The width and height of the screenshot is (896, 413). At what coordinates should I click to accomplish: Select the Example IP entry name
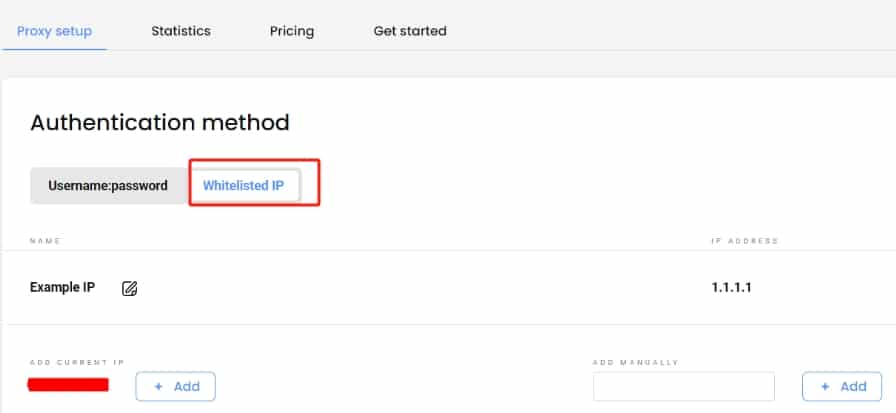(62, 287)
